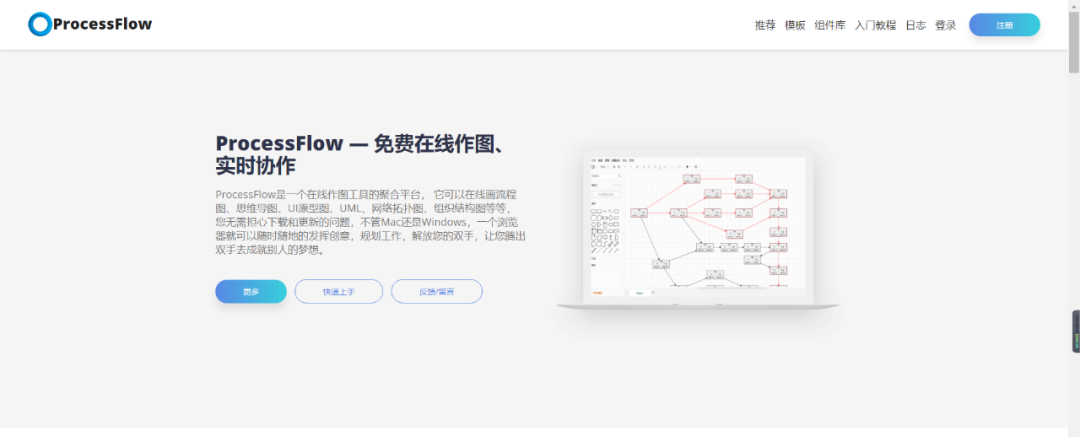Click the 反馈/留言 feedback button
1080x437 pixels.
(x=437, y=292)
